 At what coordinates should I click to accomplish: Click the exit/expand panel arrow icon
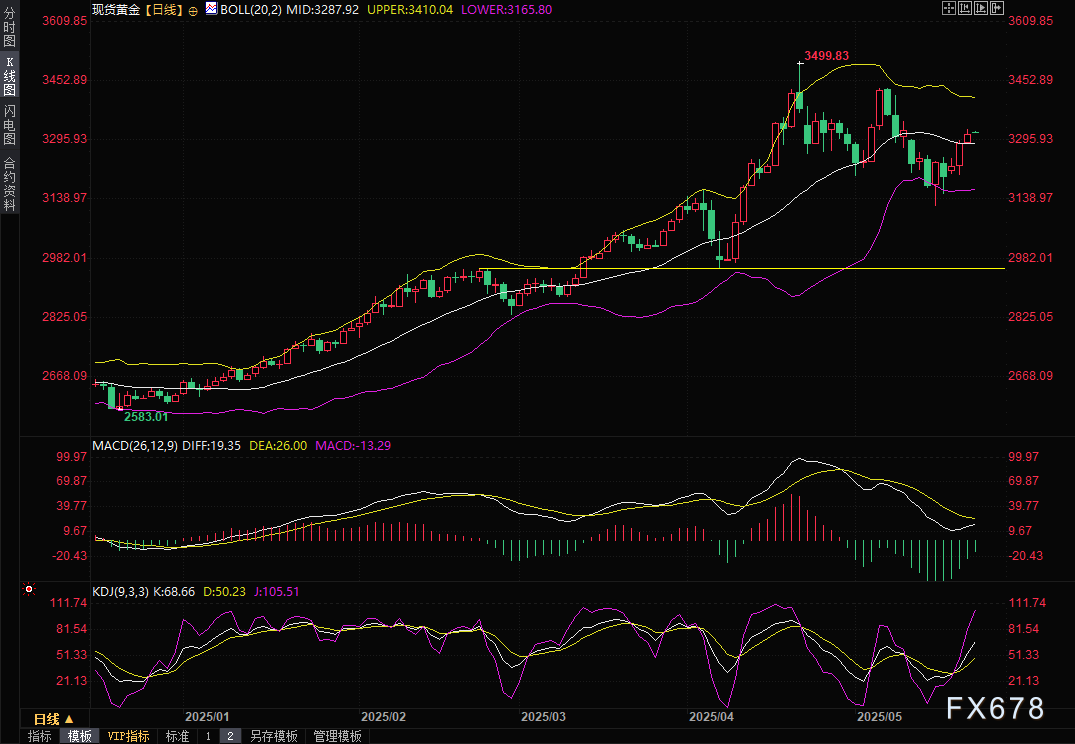(x=996, y=9)
